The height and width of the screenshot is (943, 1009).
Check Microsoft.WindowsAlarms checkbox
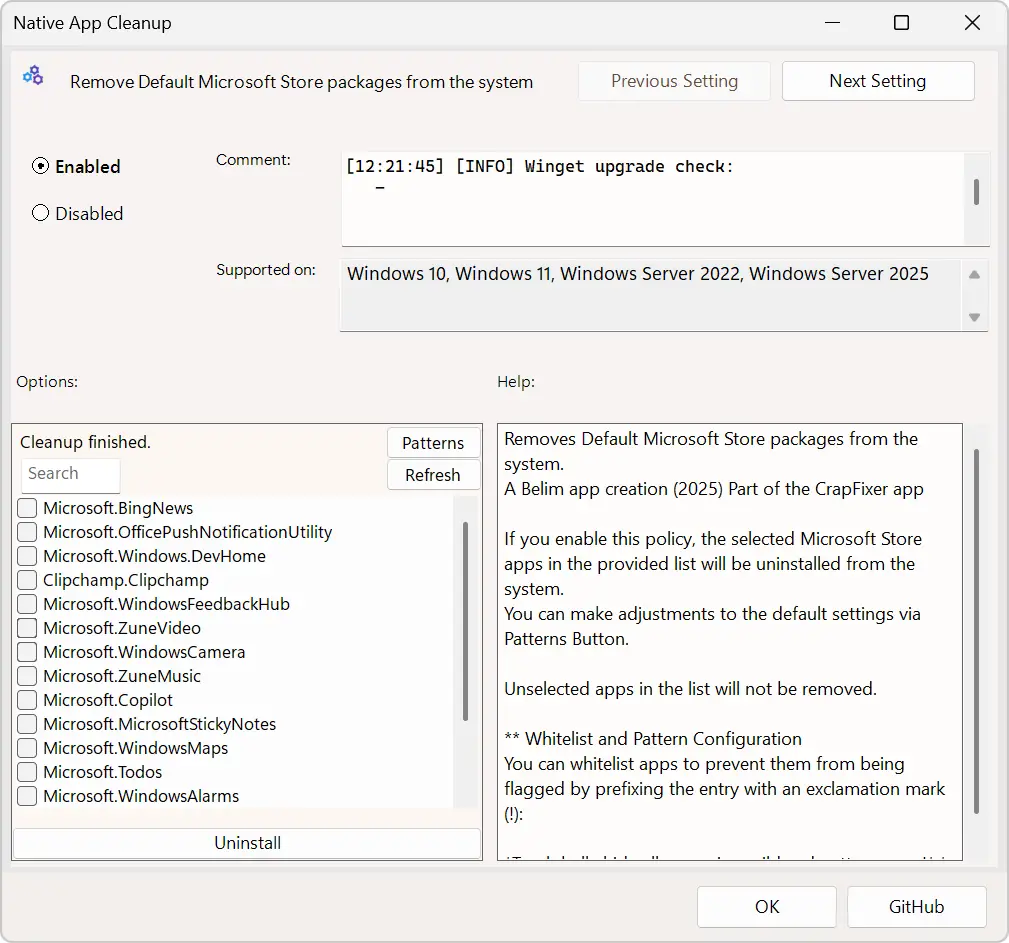coord(27,796)
